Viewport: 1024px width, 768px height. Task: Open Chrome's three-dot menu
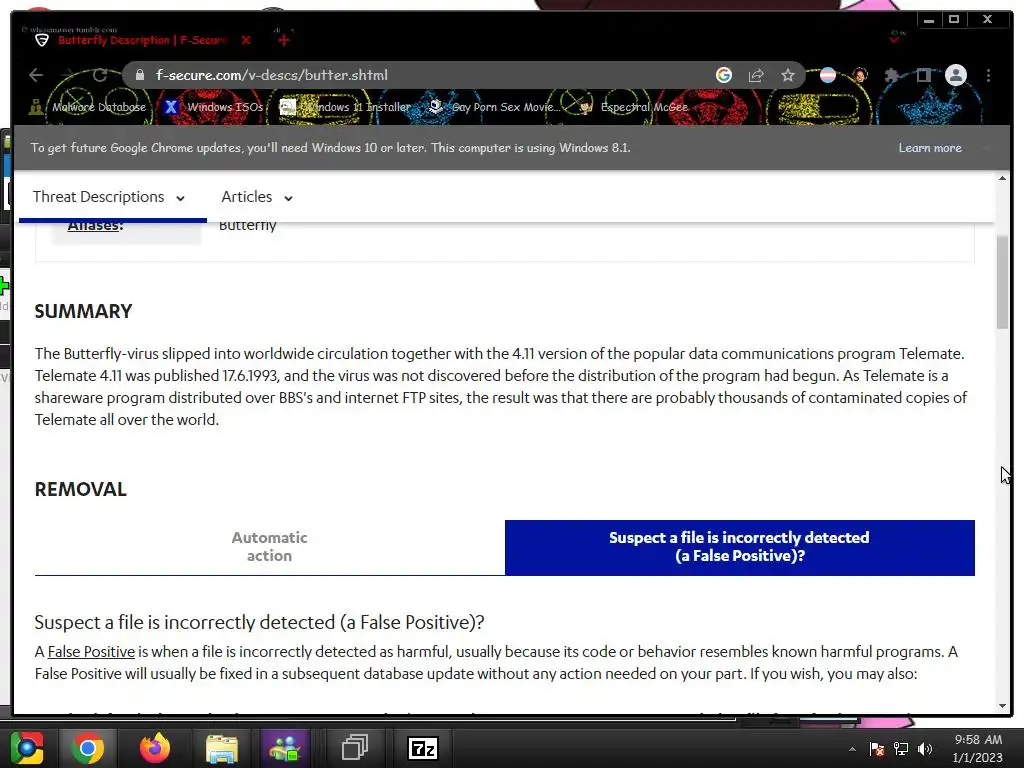click(x=989, y=75)
